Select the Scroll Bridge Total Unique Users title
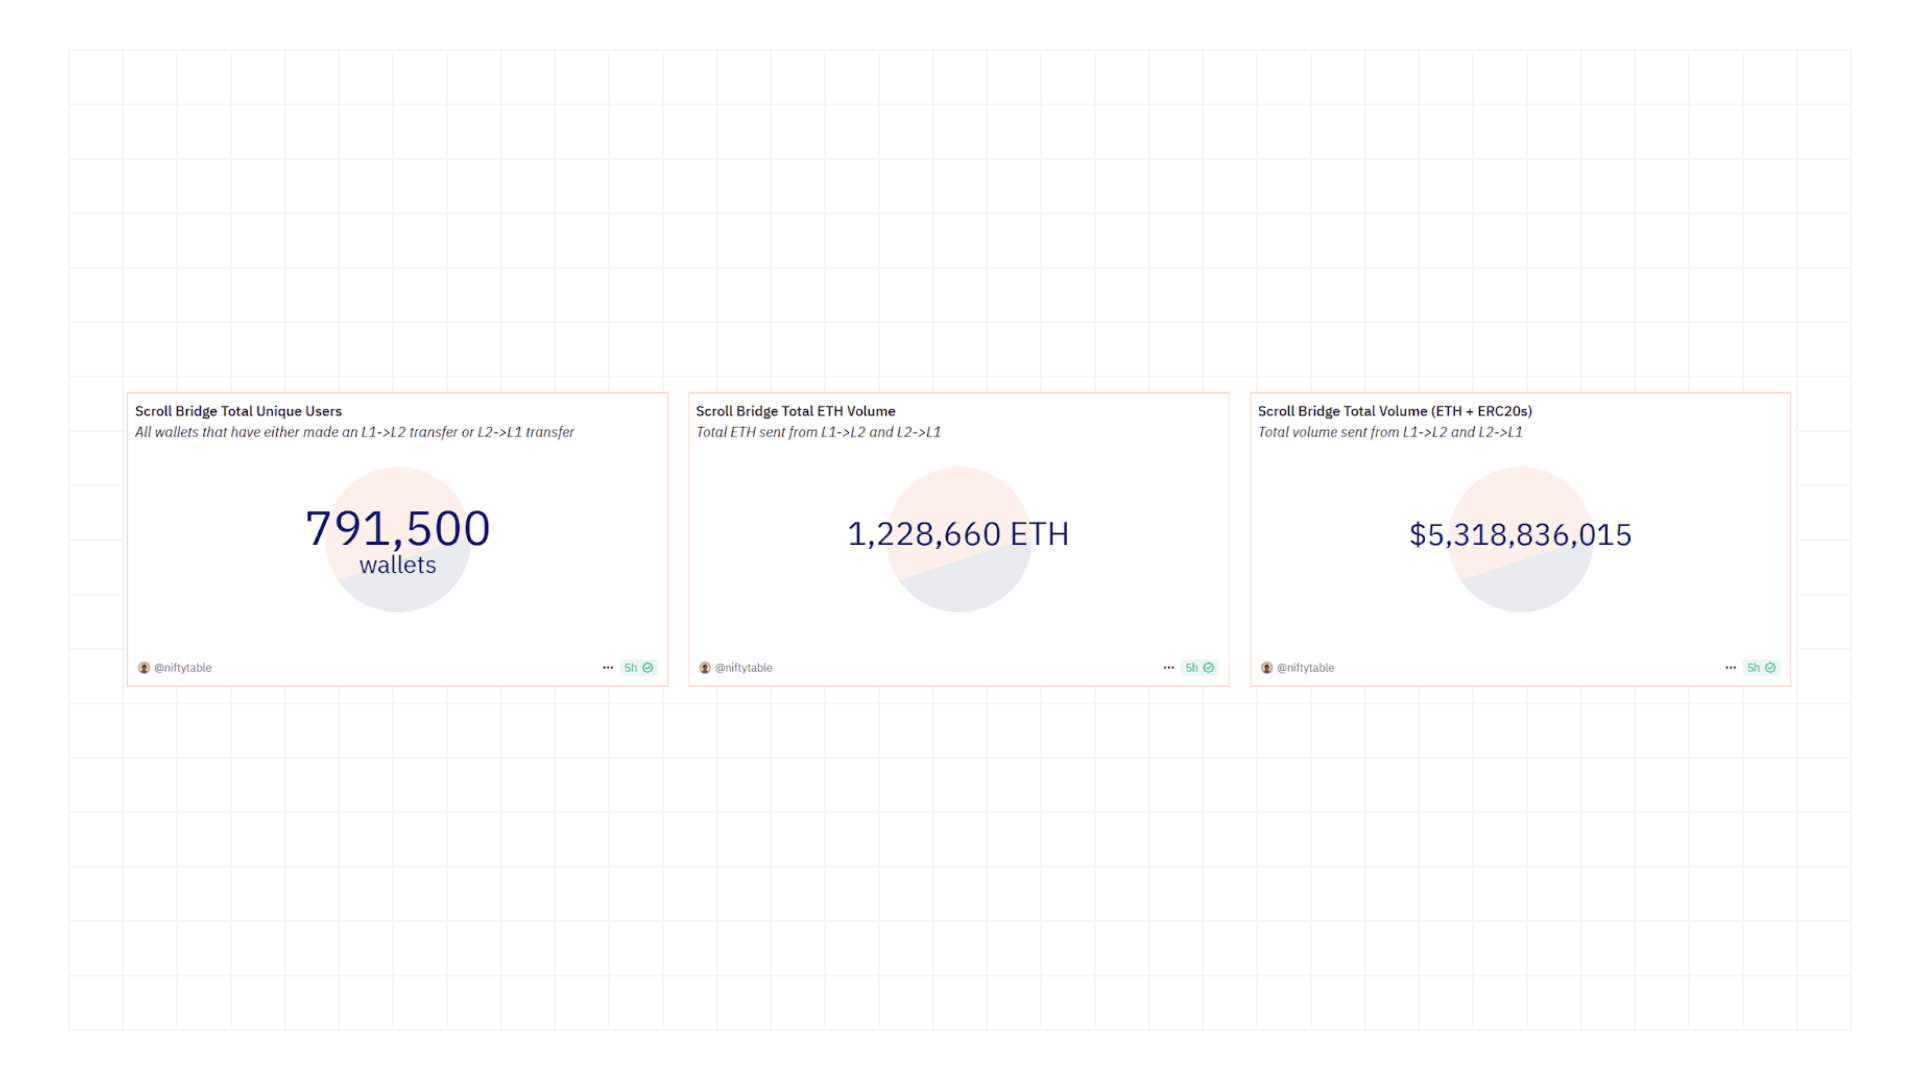This screenshot has width=1920, height=1080. click(237, 411)
